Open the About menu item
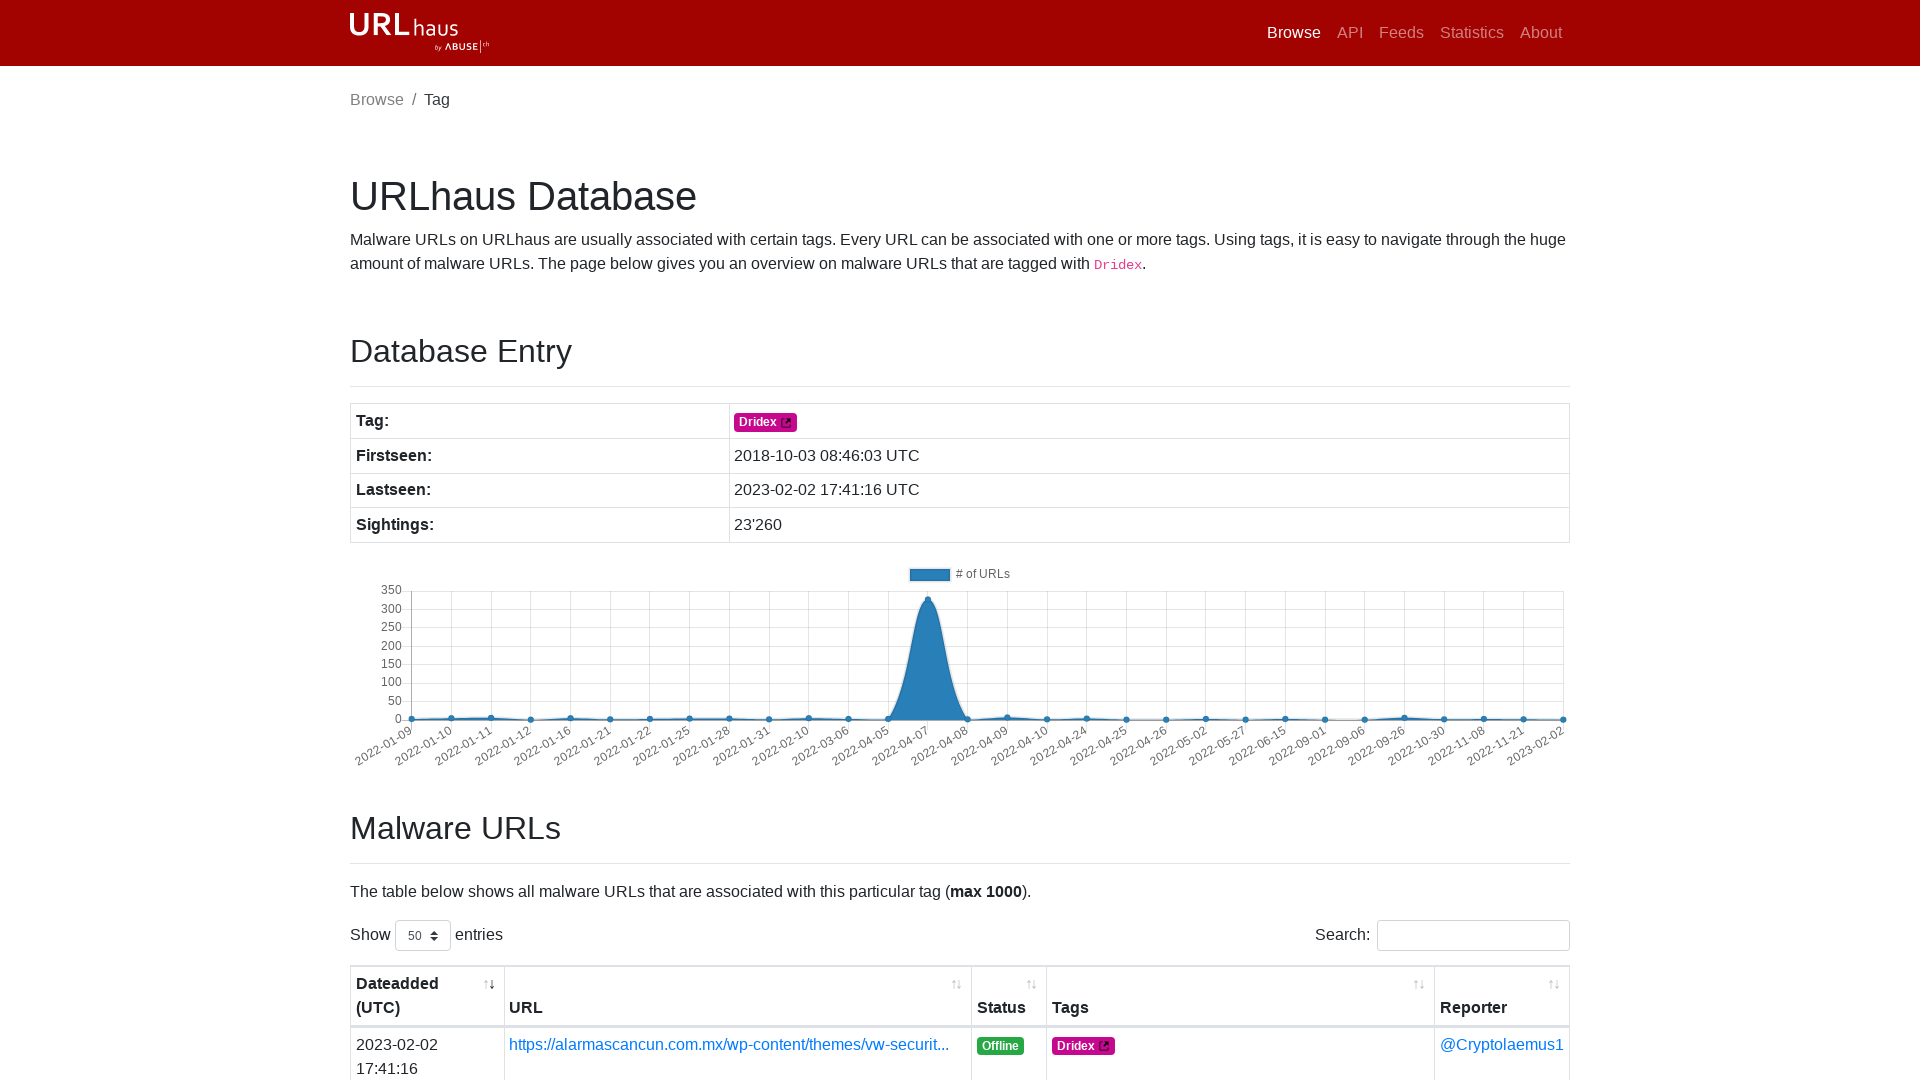1920x1080 pixels. (1540, 33)
